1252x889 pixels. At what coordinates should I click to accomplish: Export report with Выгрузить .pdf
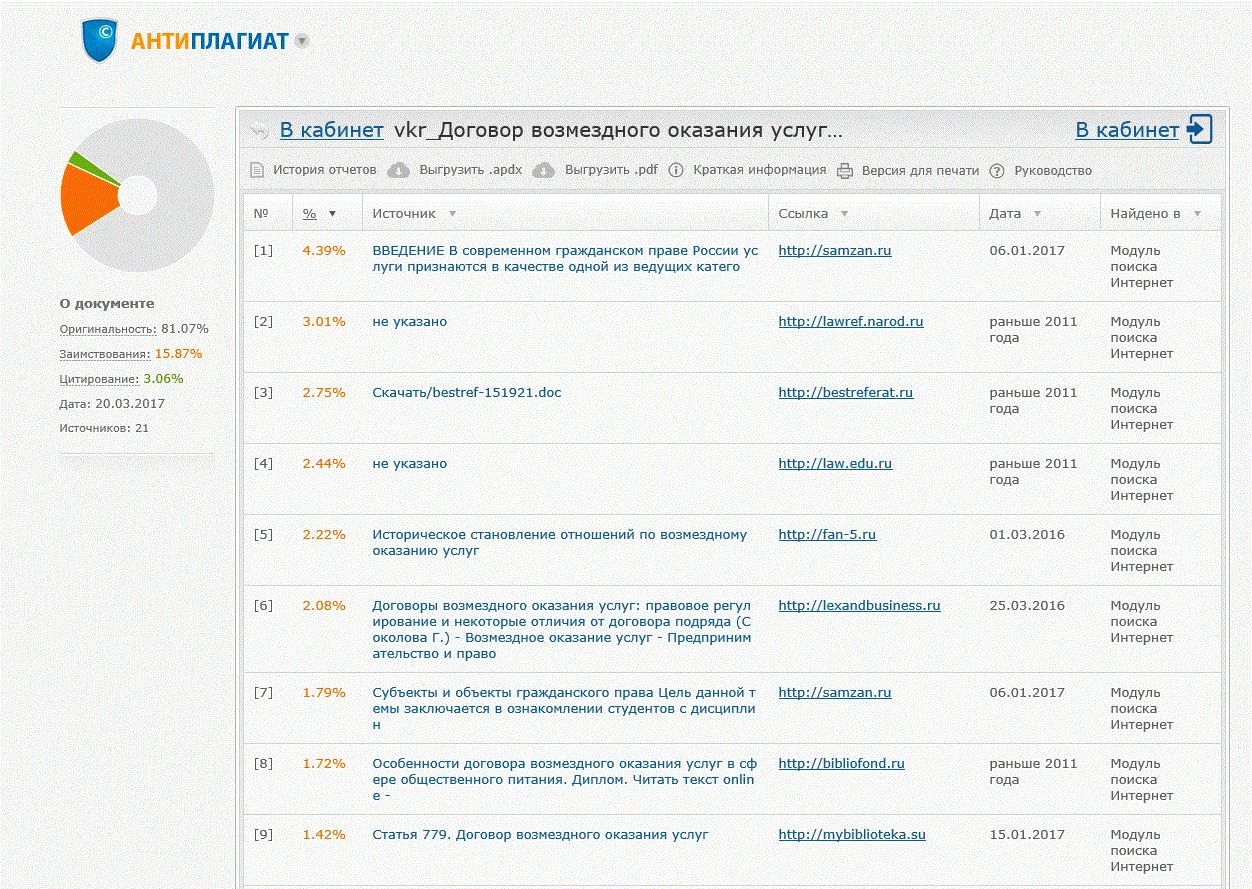[610, 170]
